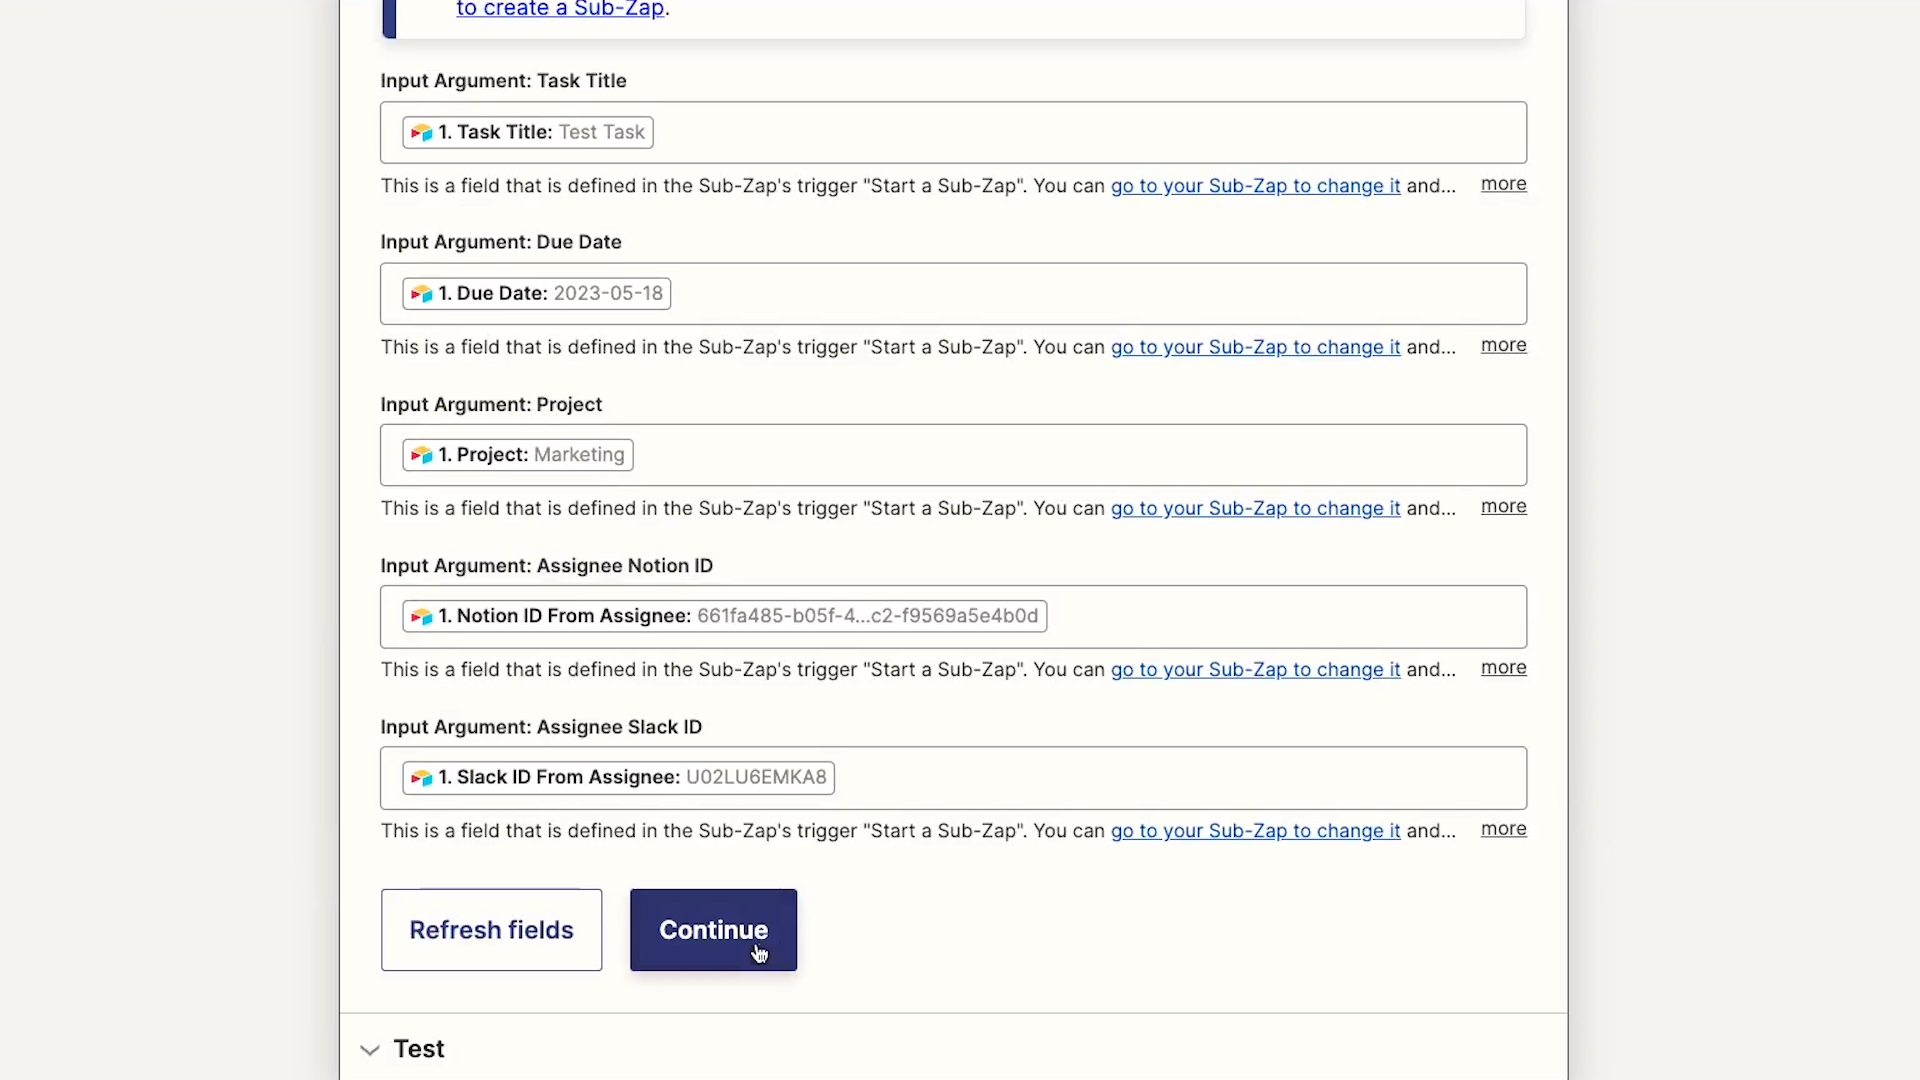The image size is (1920, 1080).
Task: Expand 'more' under Due Date description
Action: click(1503, 345)
